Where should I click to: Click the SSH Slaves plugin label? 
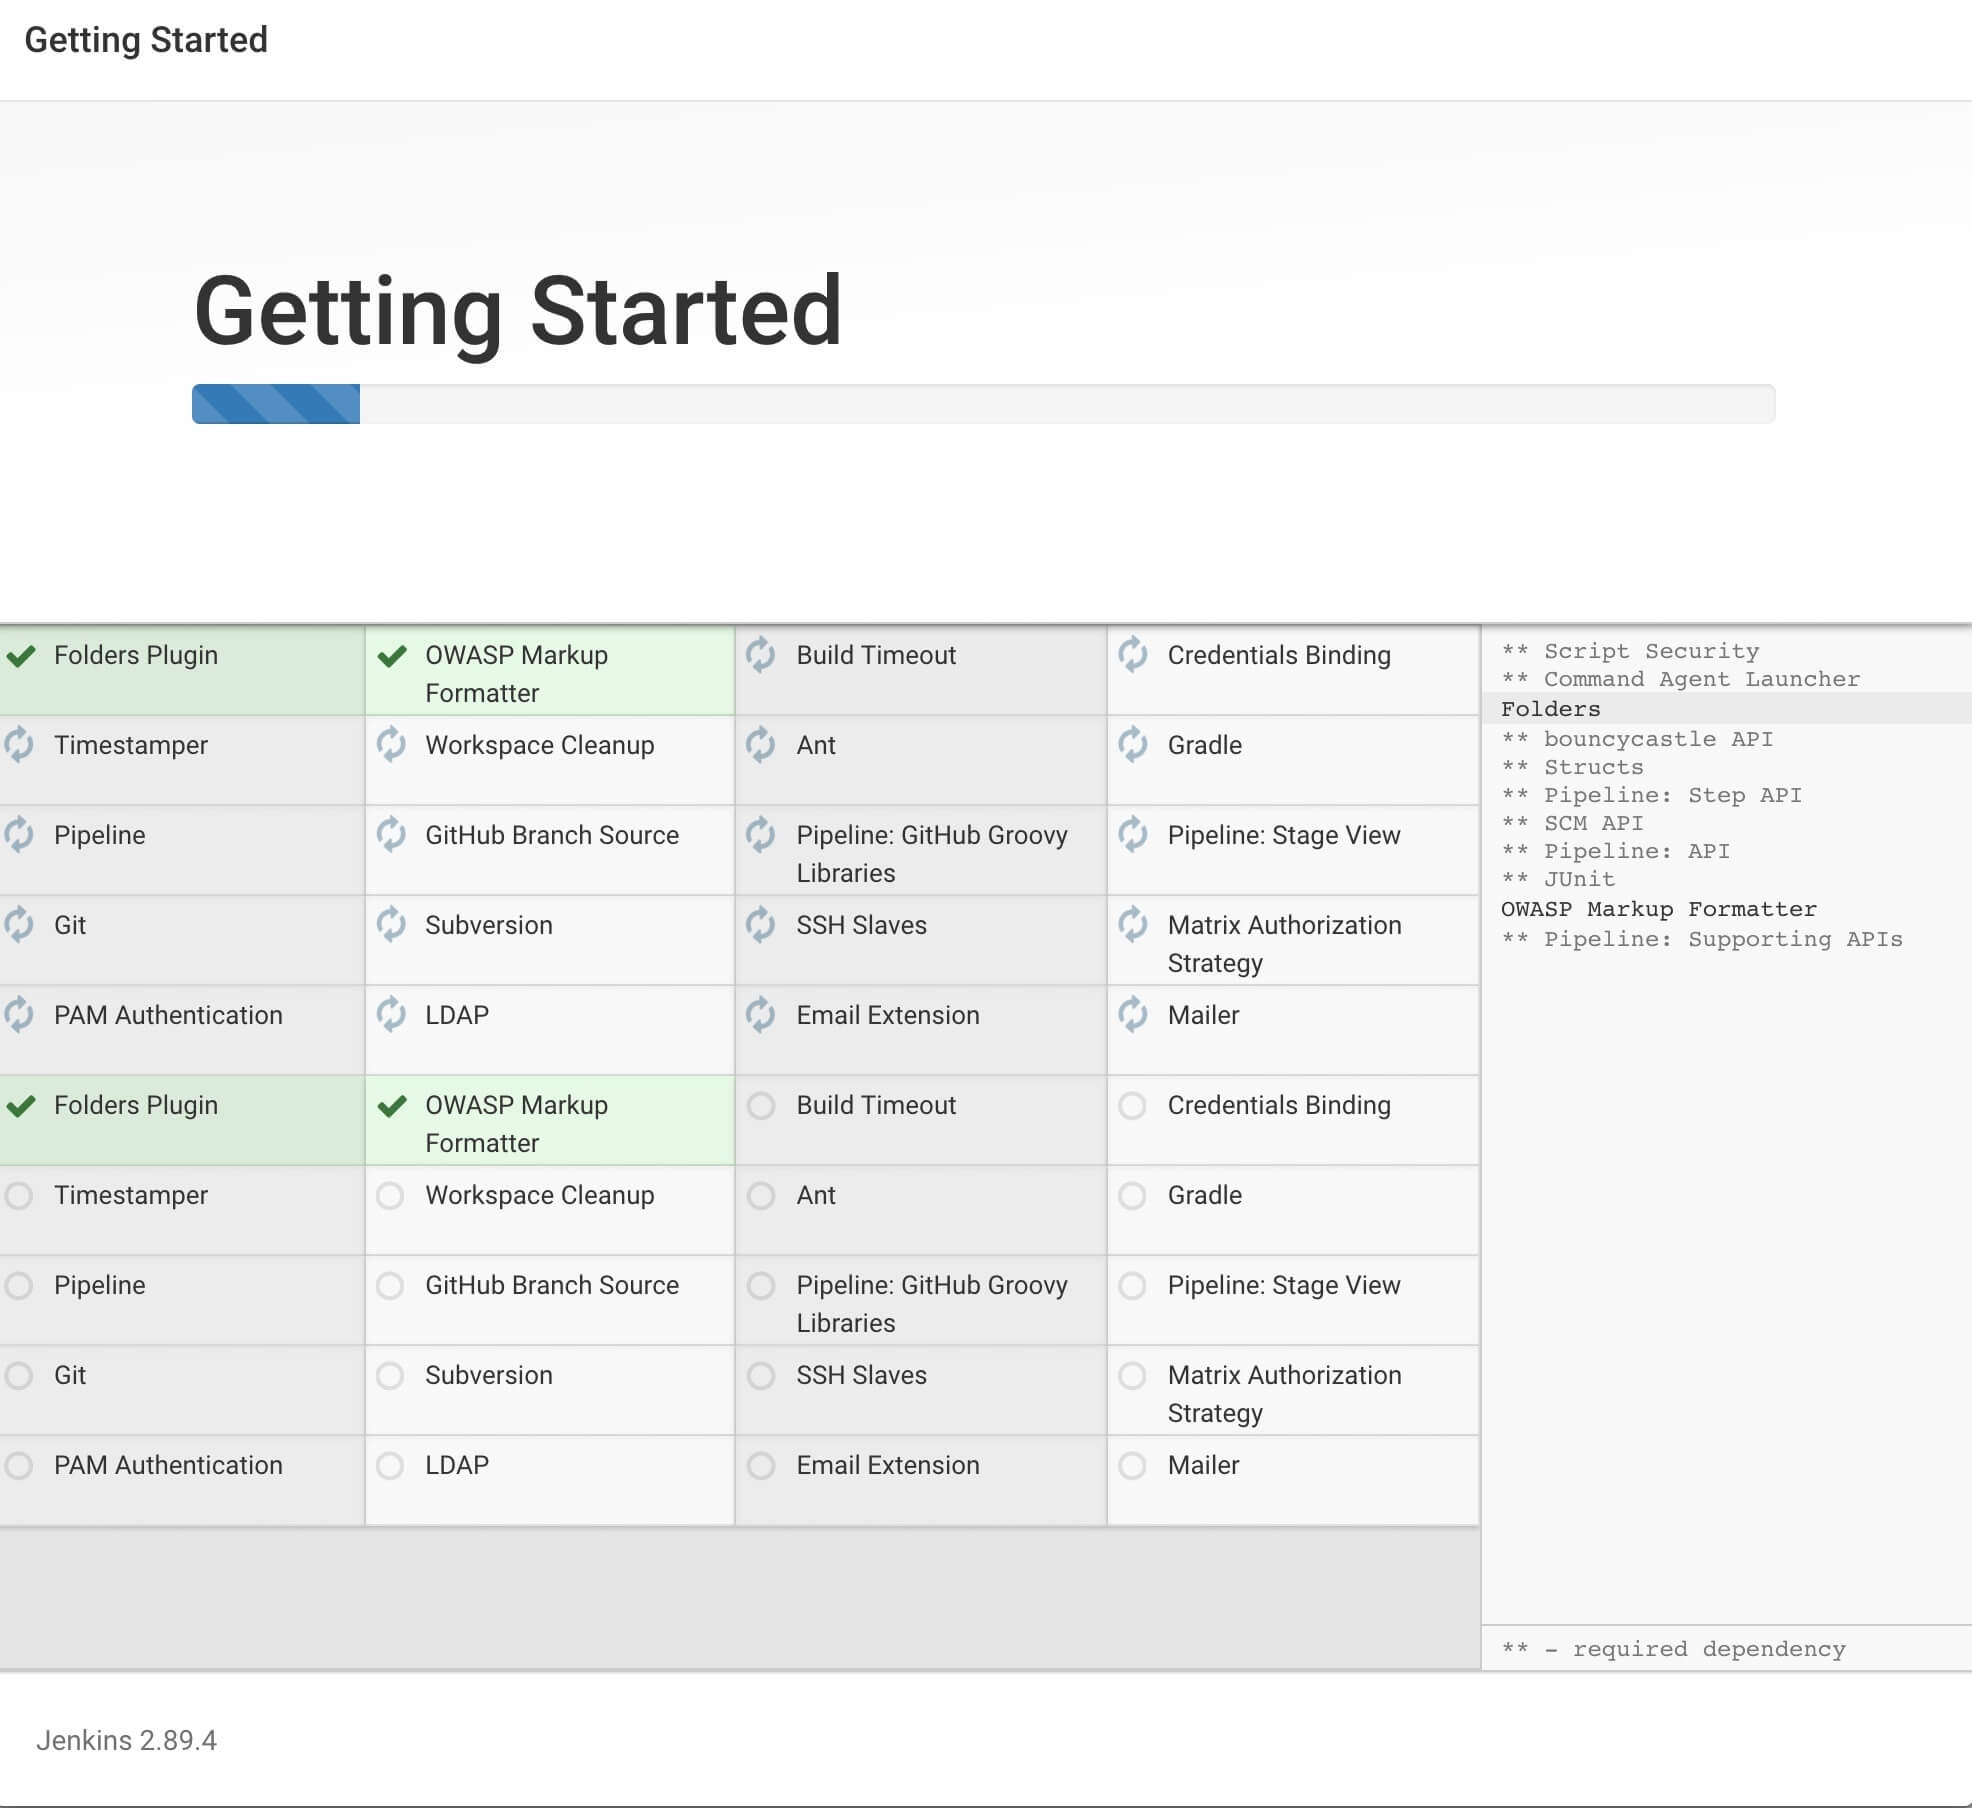tap(860, 925)
